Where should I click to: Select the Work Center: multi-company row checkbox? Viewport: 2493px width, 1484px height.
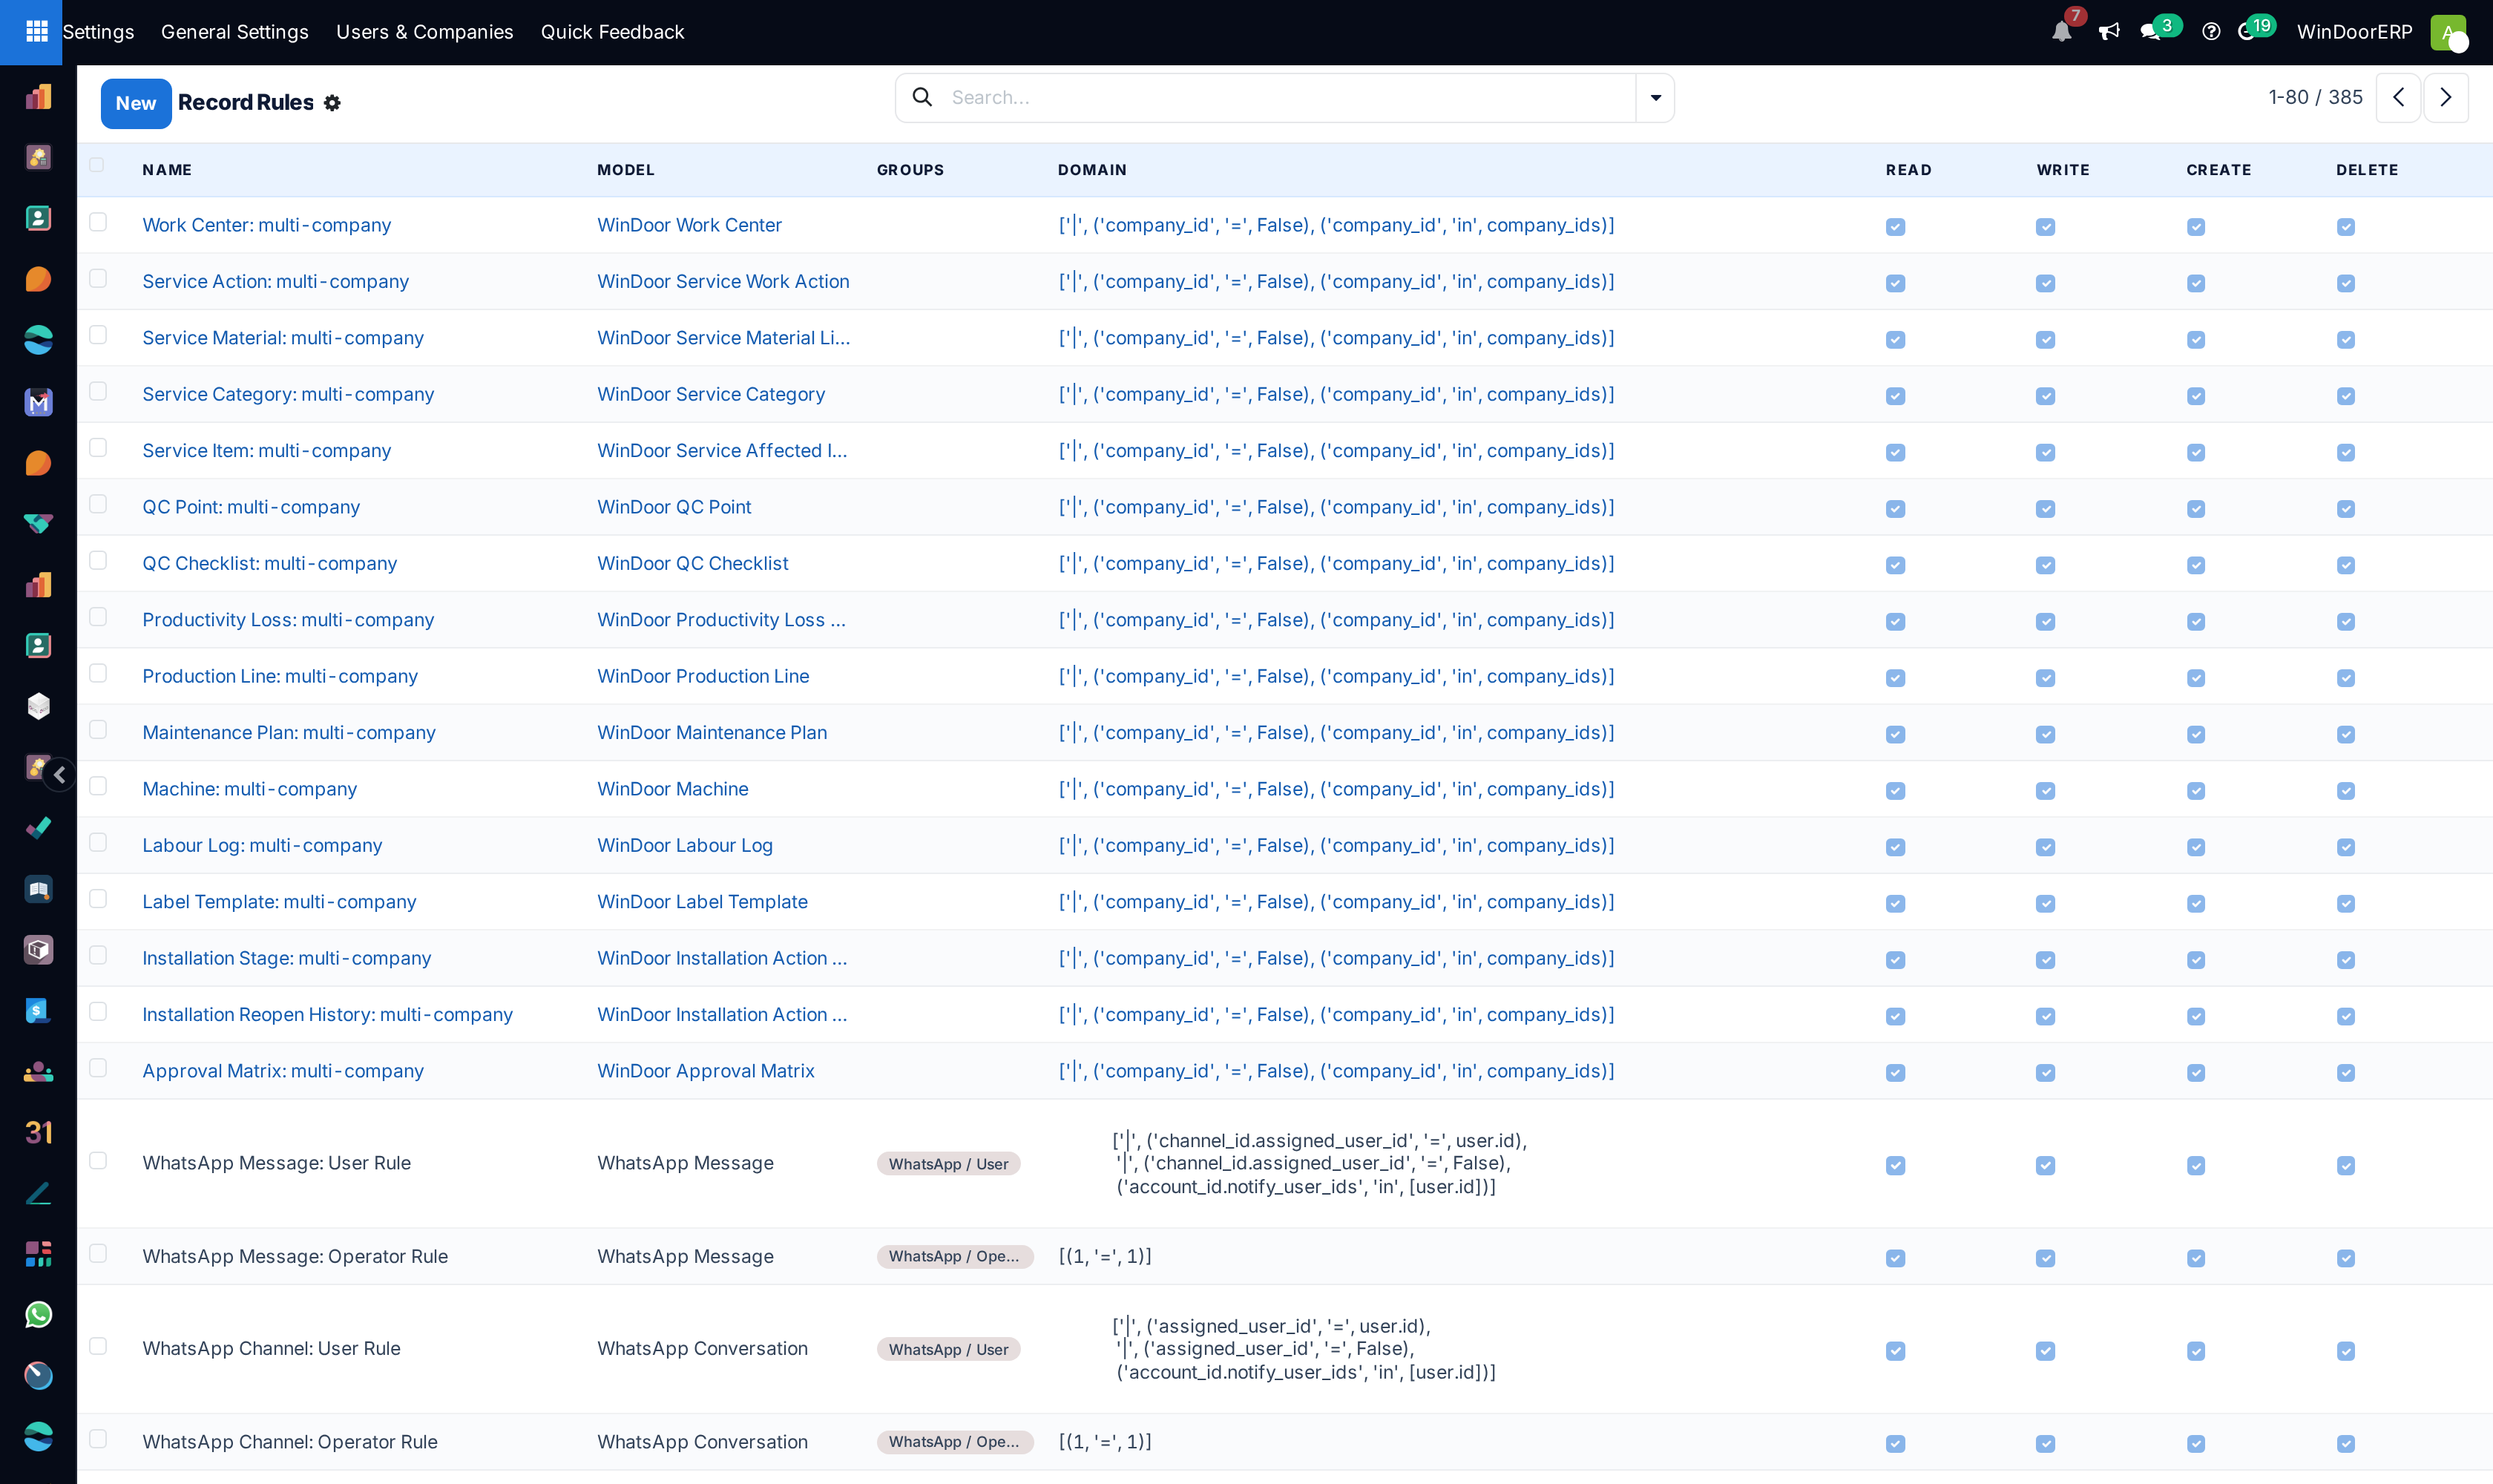click(x=97, y=222)
